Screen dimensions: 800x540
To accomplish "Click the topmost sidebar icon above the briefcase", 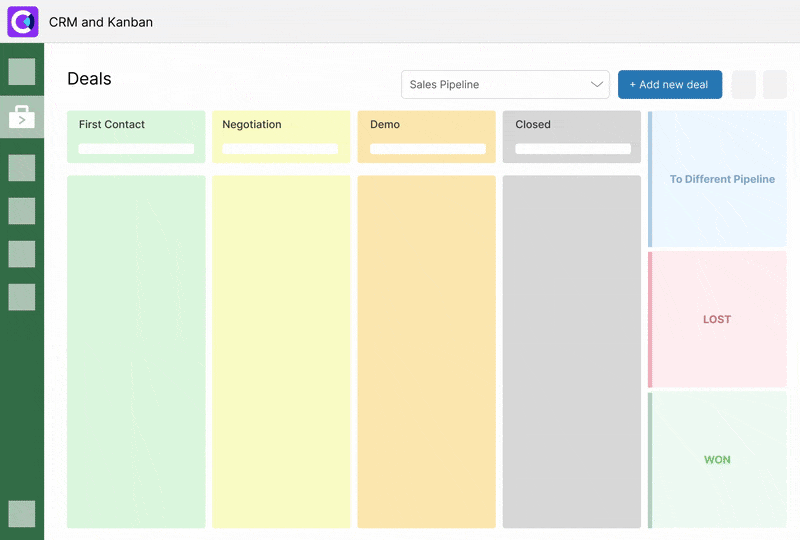I will click(22, 71).
